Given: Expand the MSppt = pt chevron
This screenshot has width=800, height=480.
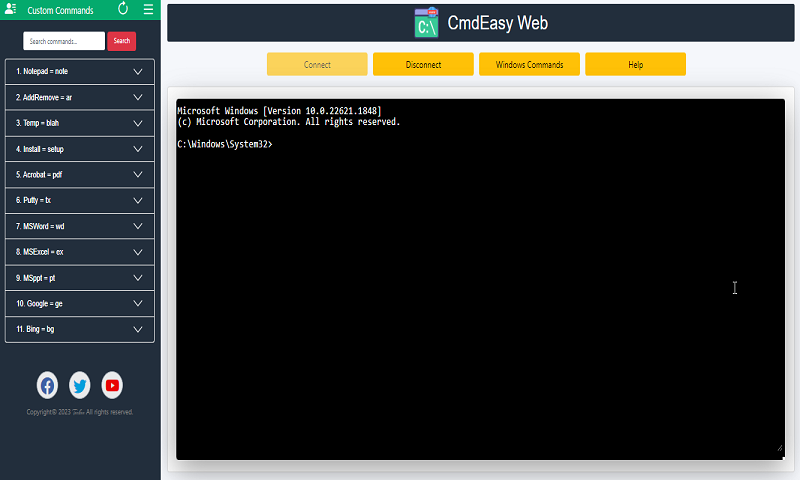Looking at the screenshot, I should pos(138,278).
